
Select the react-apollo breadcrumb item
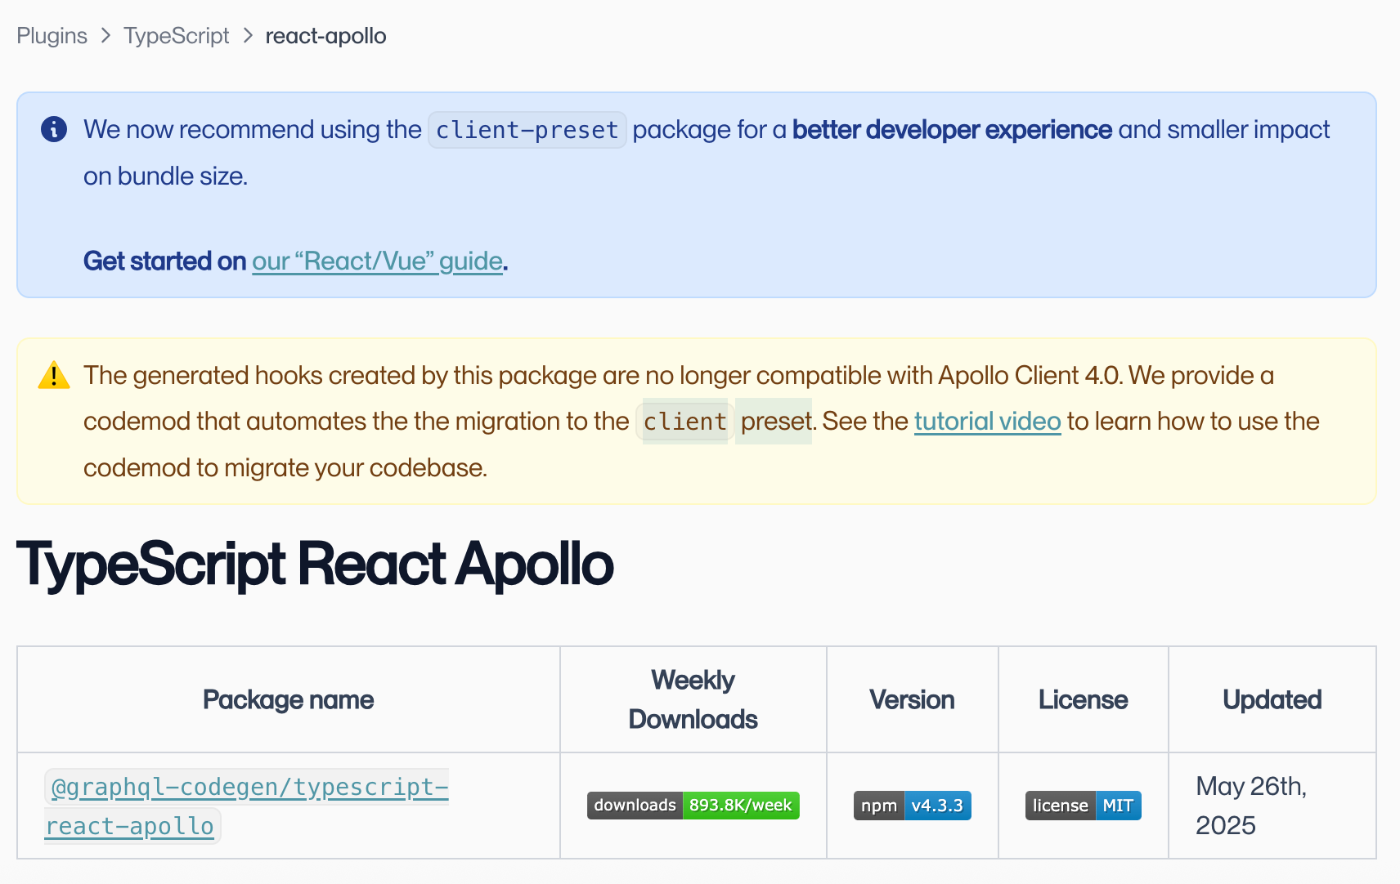point(325,36)
